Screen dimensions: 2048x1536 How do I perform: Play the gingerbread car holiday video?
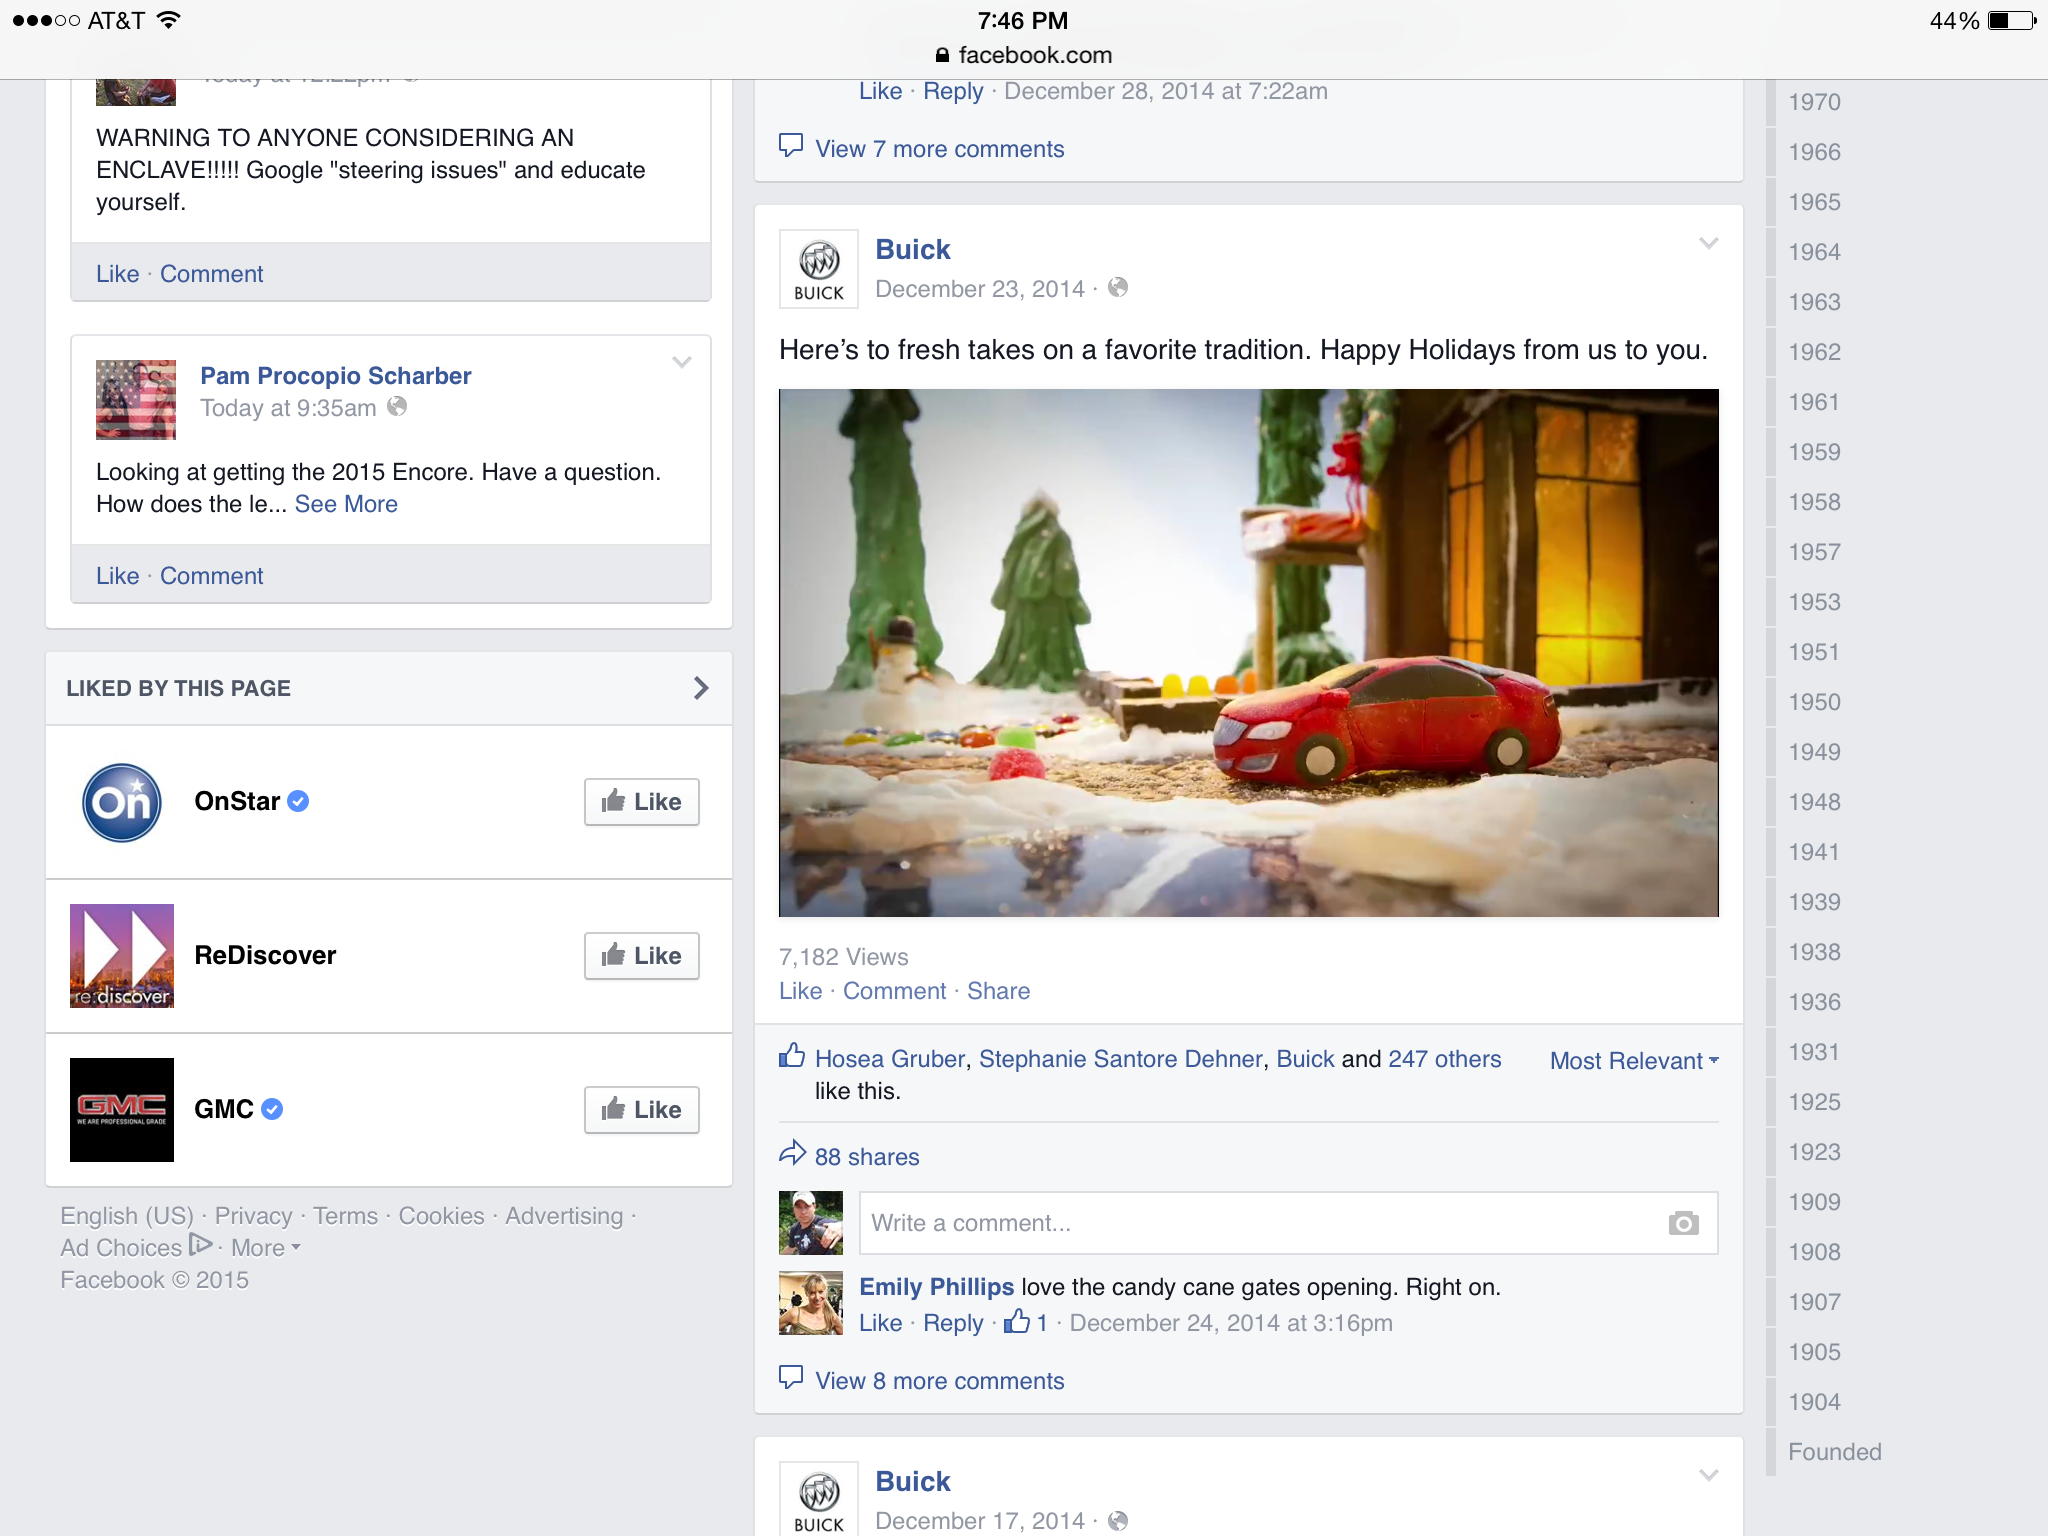[1248, 653]
